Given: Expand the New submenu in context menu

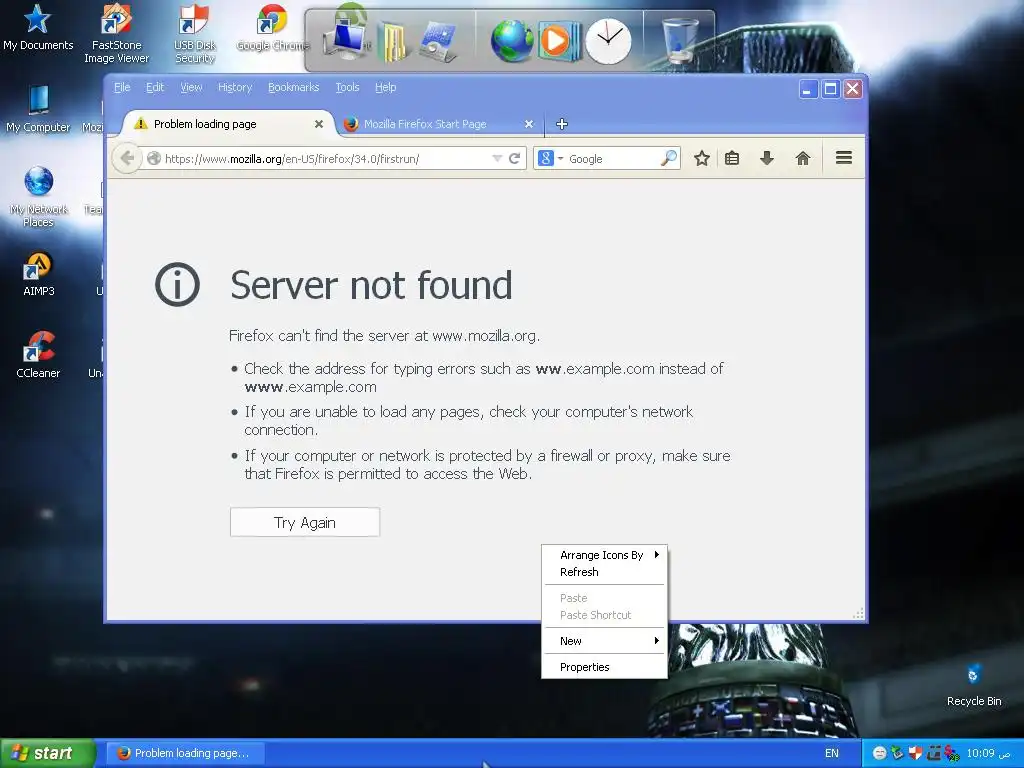Looking at the screenshot, I should 605,641.
